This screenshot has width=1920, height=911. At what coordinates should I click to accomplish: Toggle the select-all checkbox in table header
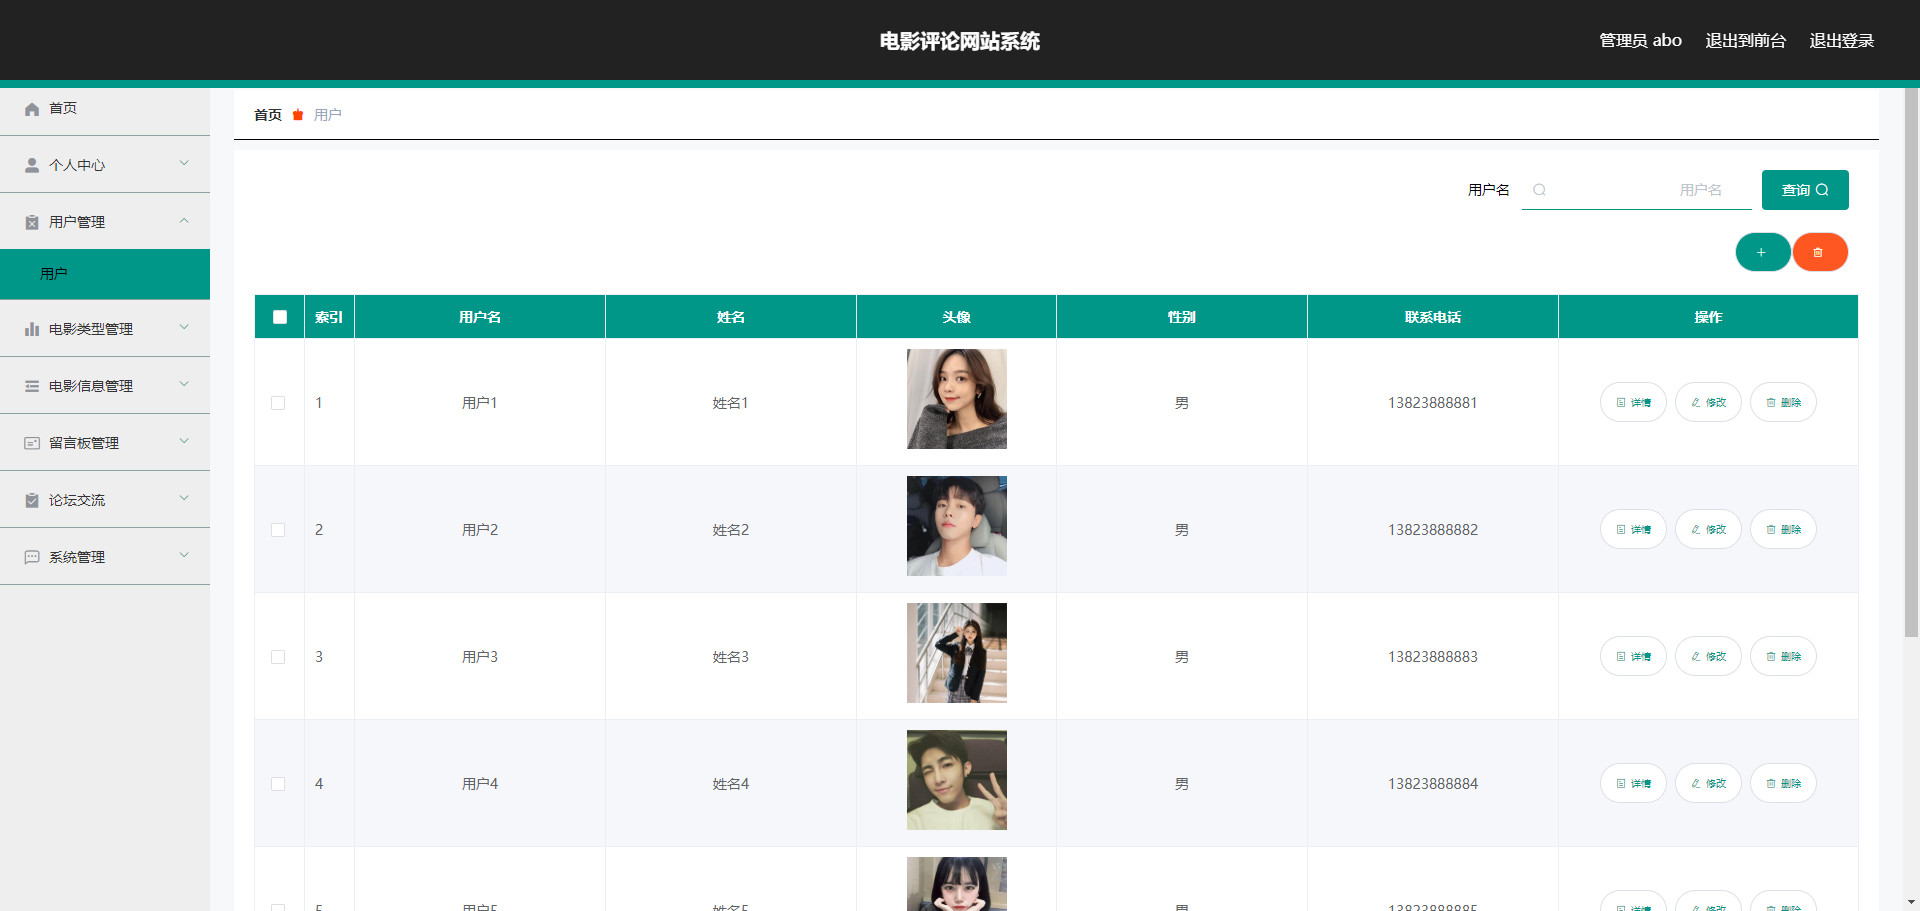(x=280, y=317)
